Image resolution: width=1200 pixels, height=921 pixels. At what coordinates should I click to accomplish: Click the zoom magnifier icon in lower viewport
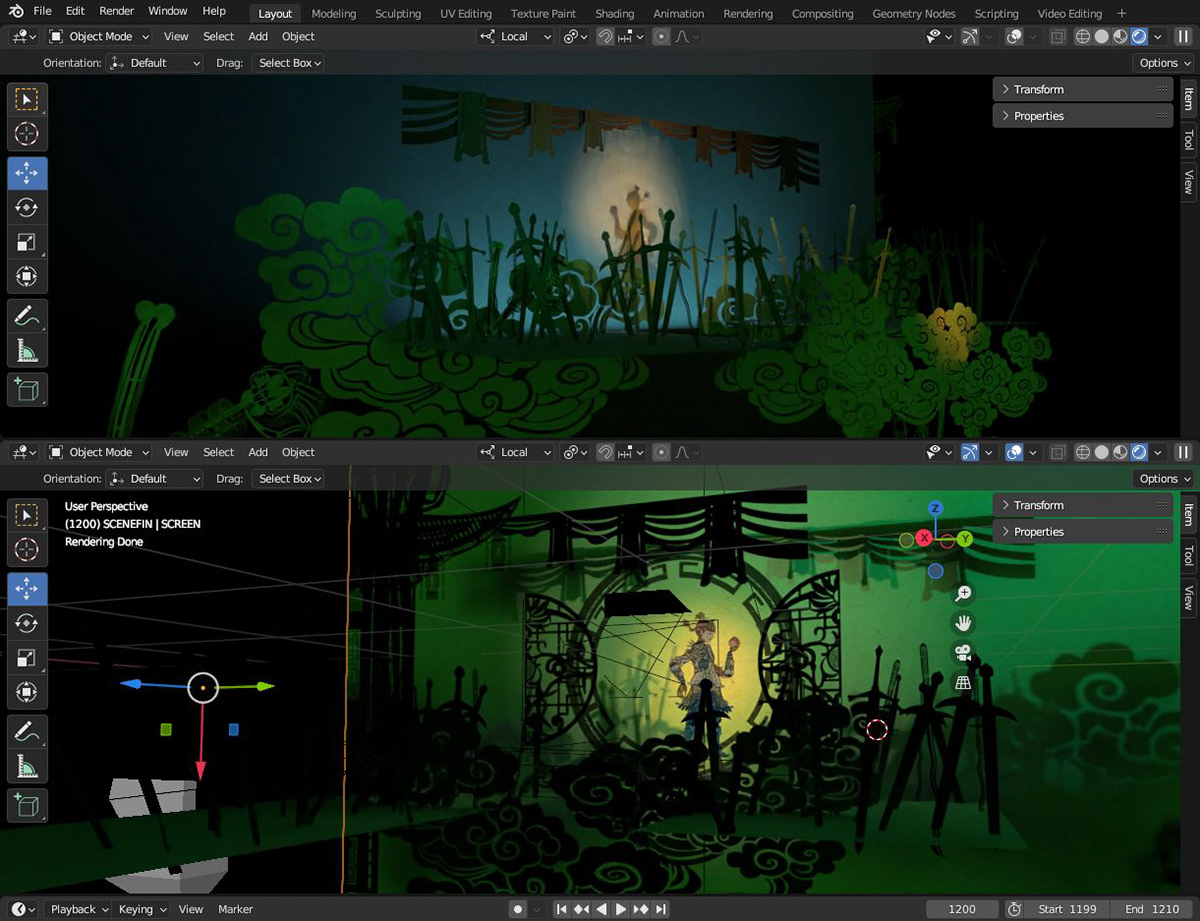coord(963,594)
